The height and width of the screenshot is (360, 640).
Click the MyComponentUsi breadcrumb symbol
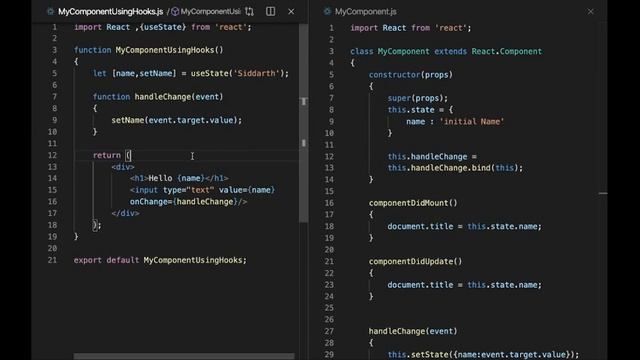[206, 11]
